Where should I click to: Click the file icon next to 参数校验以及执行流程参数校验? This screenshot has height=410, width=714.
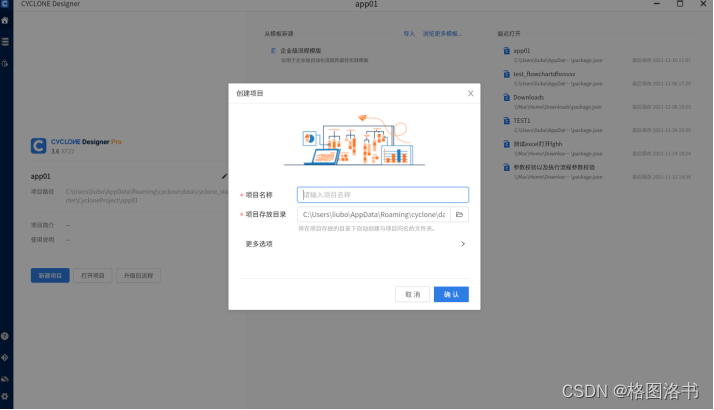tap(506, 167)
